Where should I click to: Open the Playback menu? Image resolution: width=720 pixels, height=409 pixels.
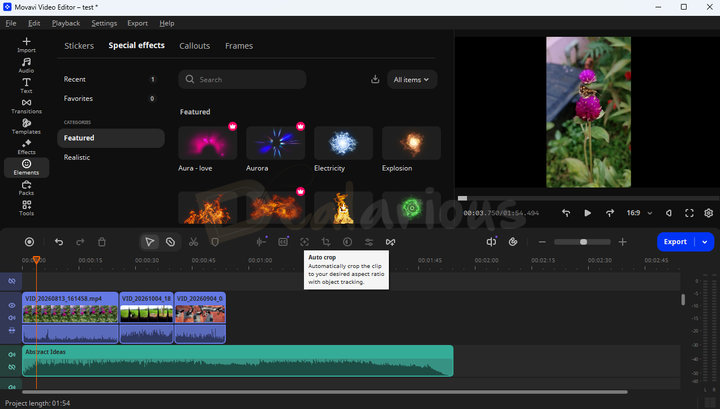tap(66, 23)
